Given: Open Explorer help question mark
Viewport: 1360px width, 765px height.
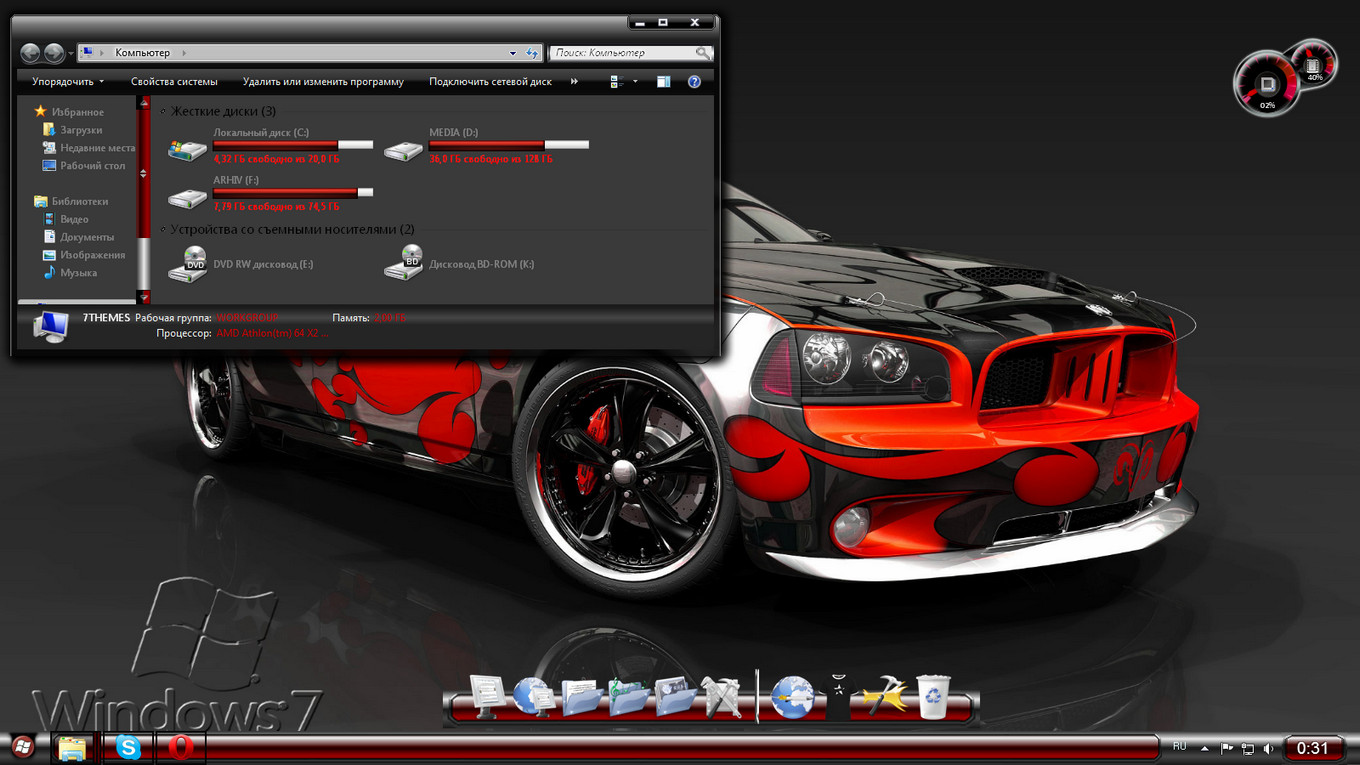Looking at the screenshot, I should point(694,82).
